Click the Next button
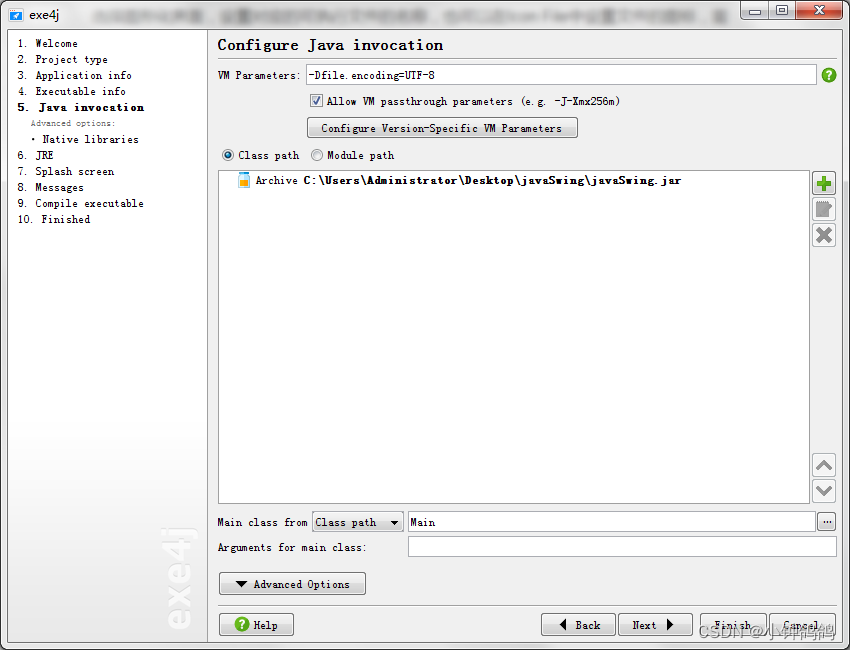Image resolution: width=850 pixels, height=650 pixels. (655, 625)
